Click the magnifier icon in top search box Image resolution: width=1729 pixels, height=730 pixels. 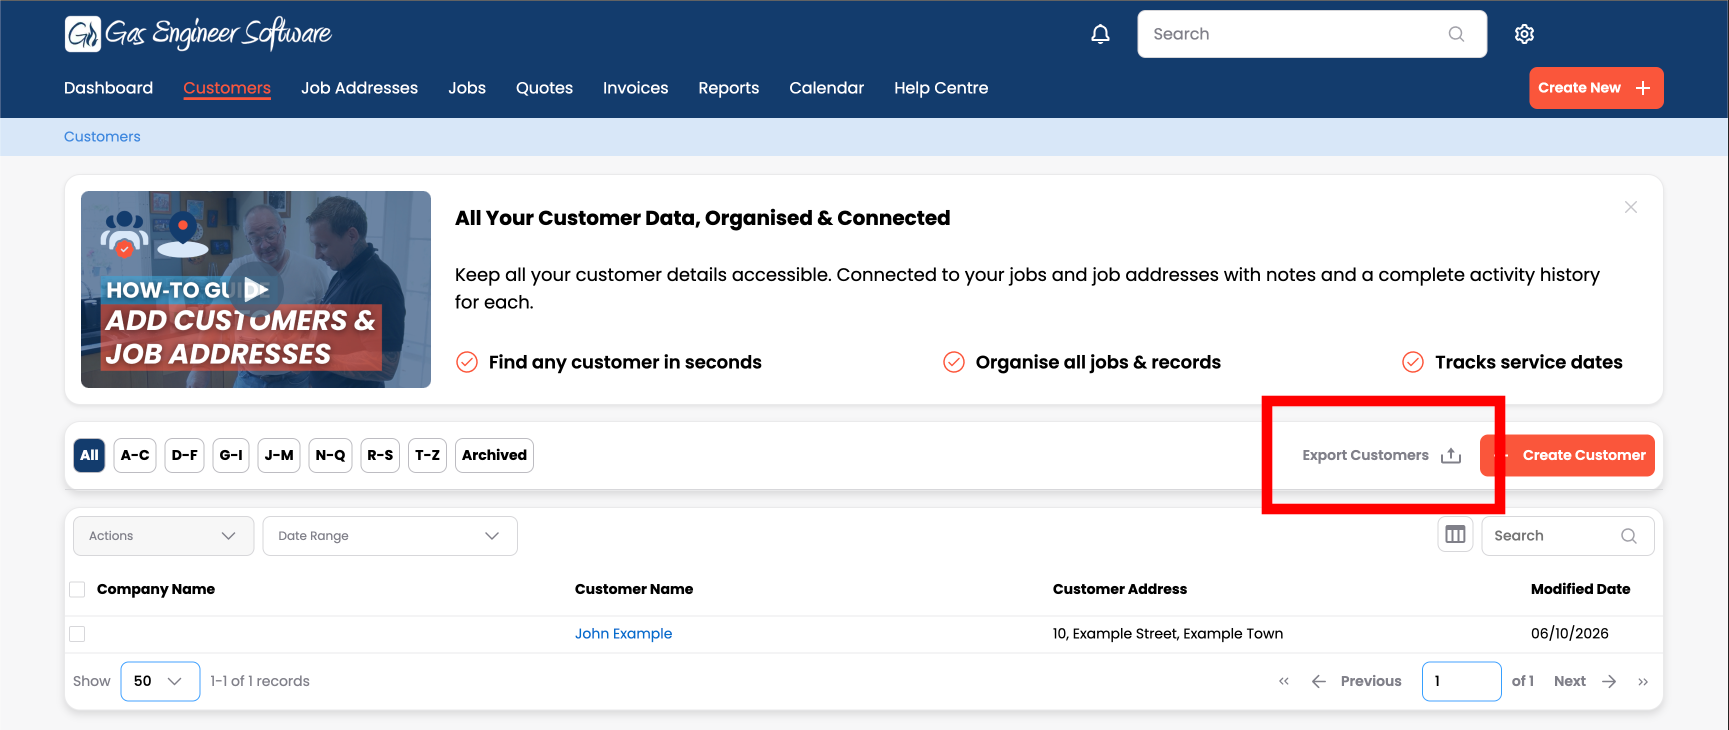click(x=1456, y=34)
